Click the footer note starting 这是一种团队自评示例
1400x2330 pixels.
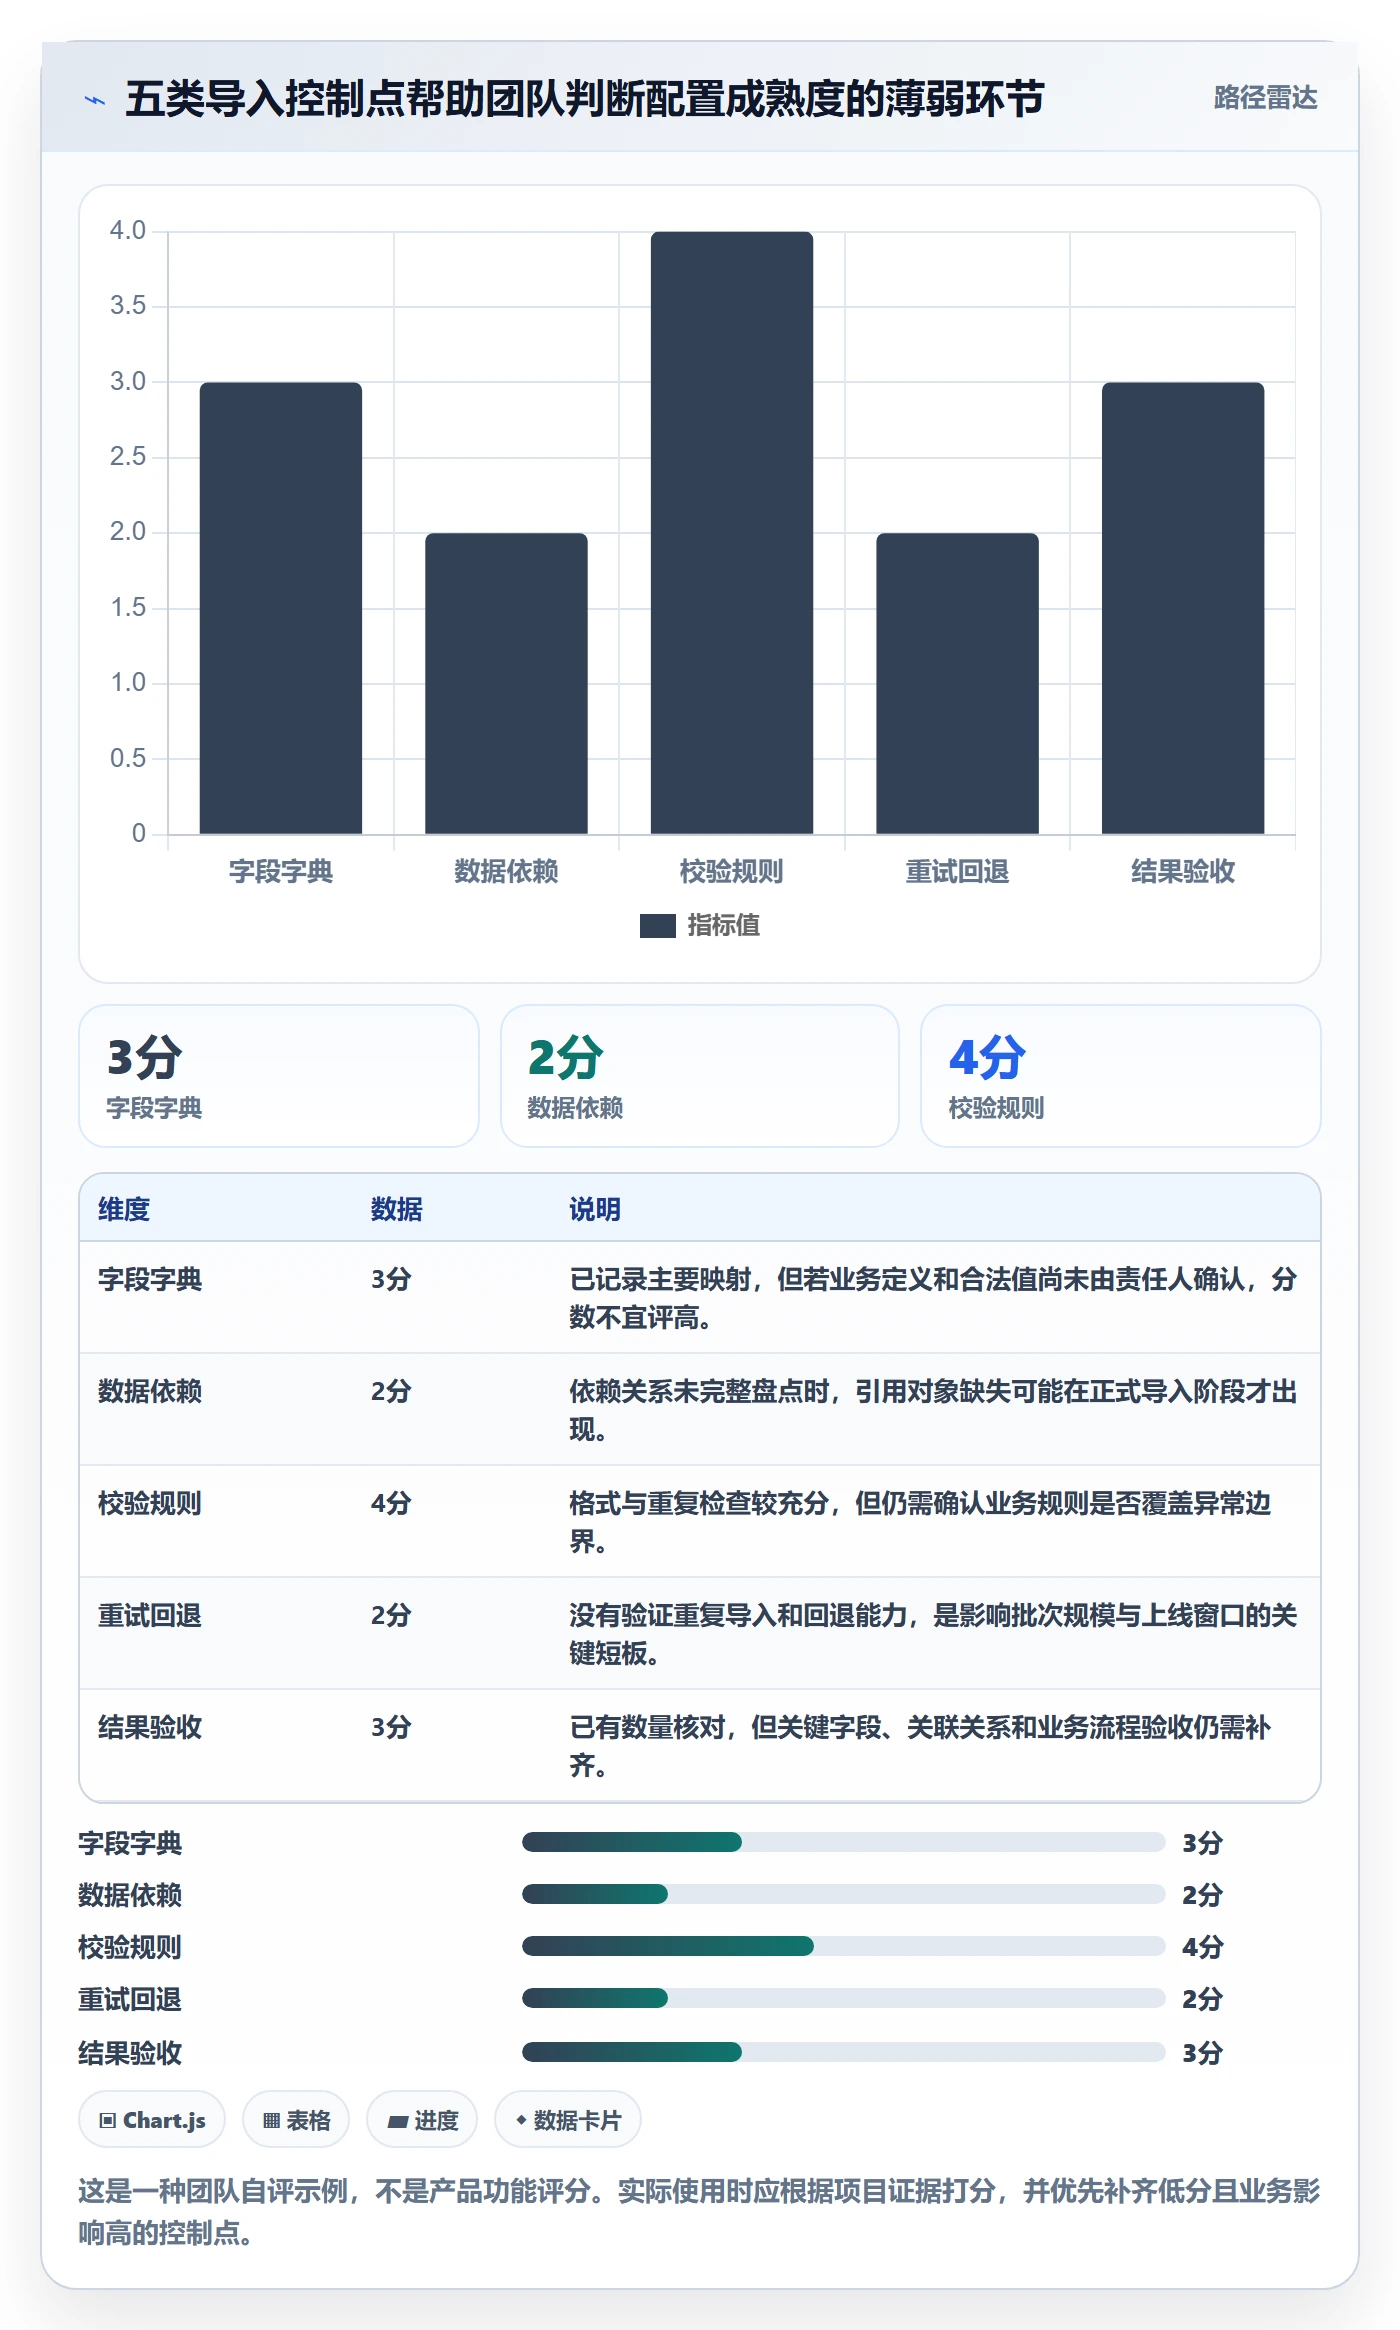coord(699,2212)
